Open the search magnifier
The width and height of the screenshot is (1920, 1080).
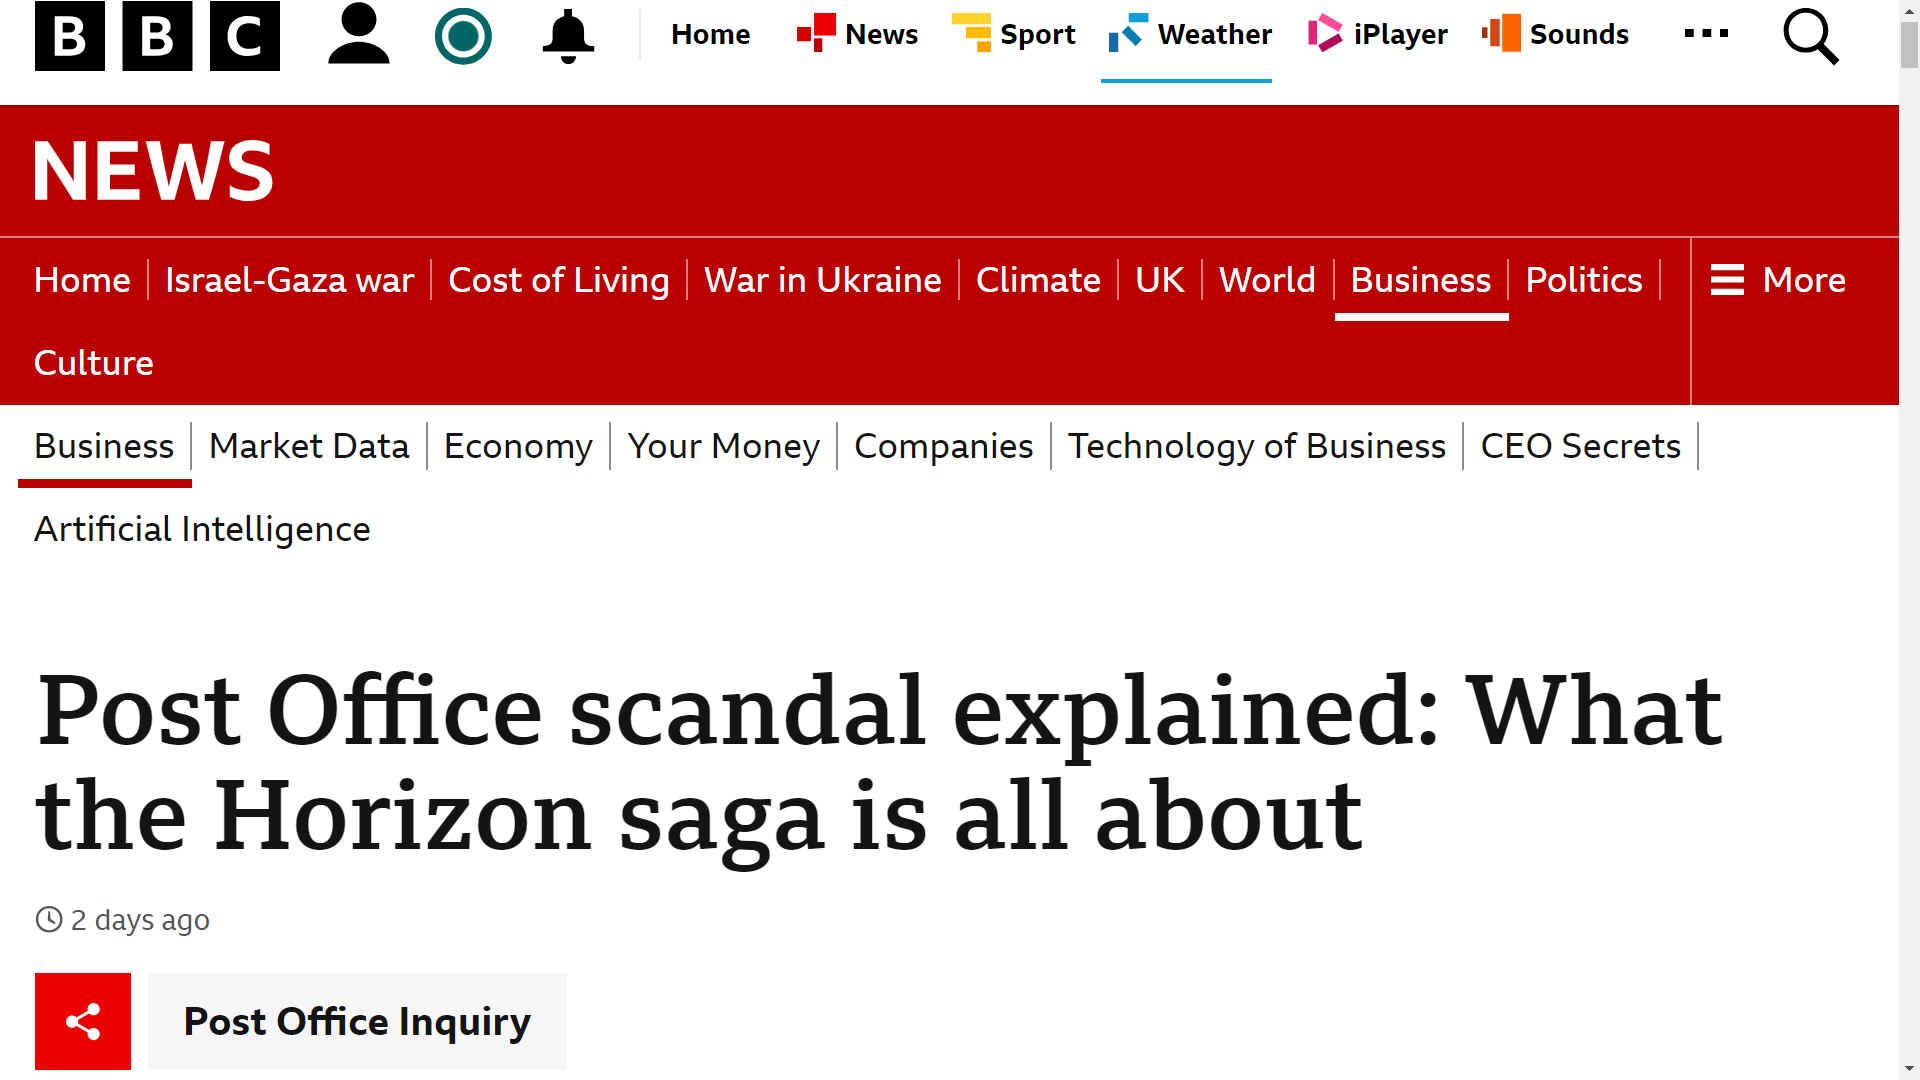pyautogui.click(x=1810, y=36)
